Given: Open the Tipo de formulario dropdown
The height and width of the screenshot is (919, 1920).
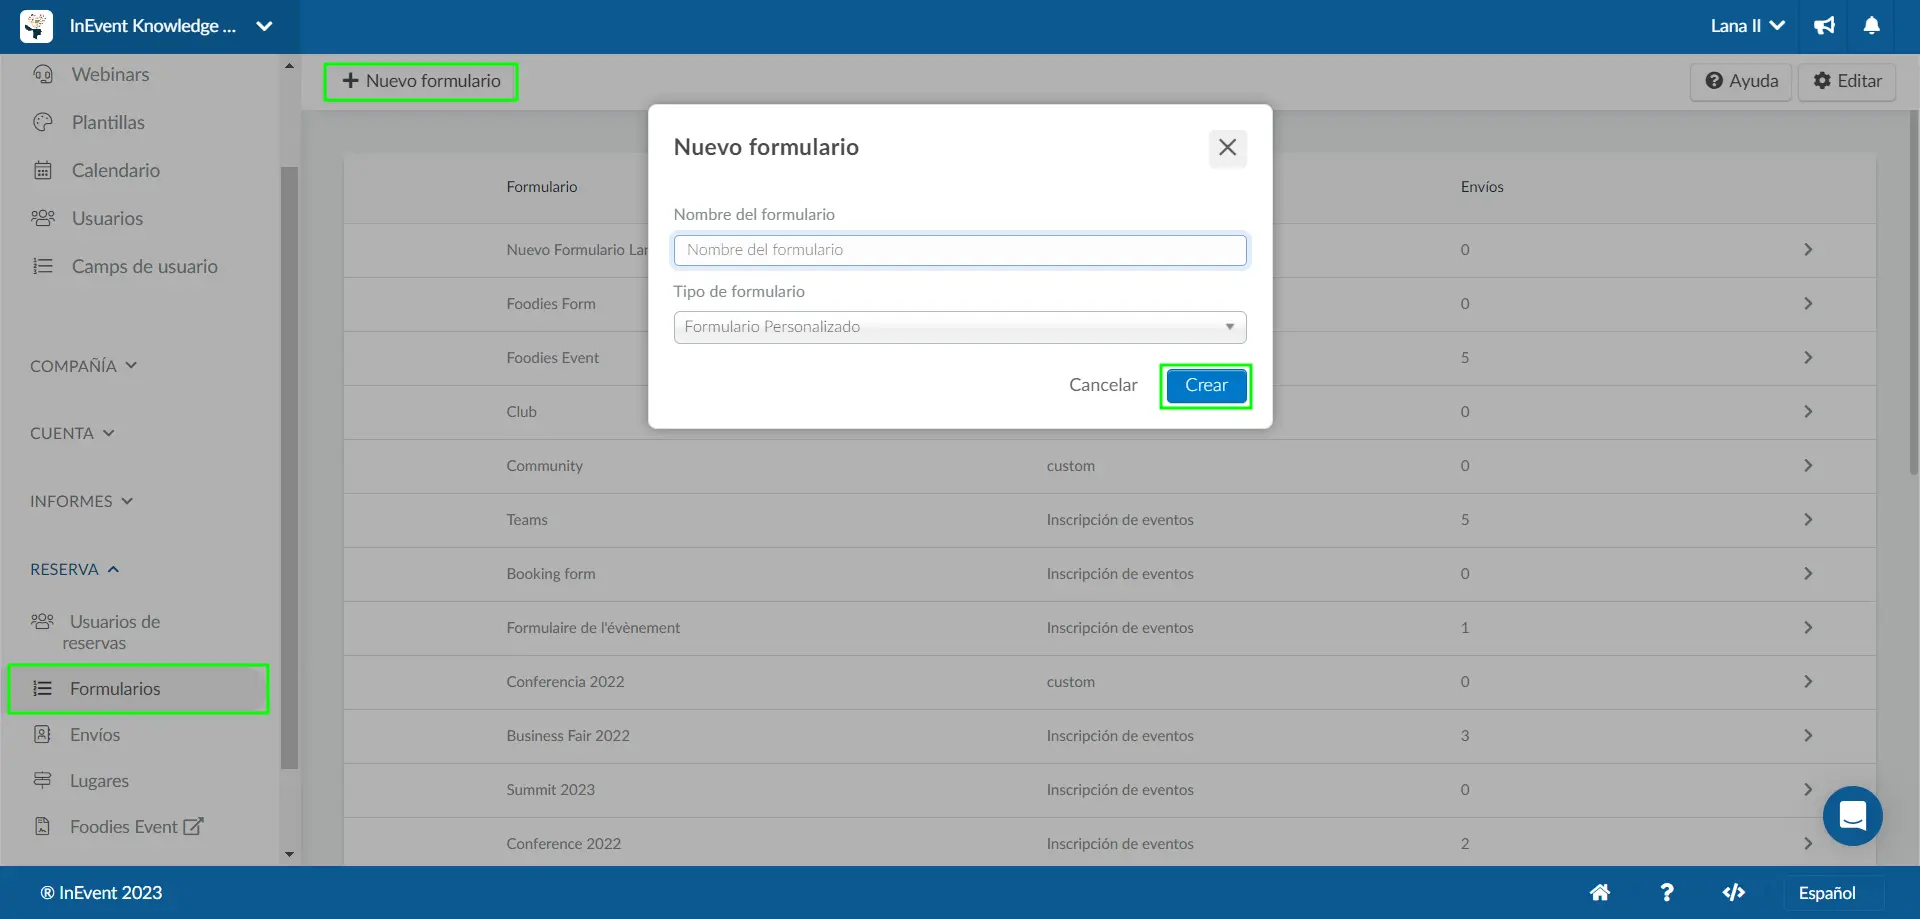Looking at the screenshot, I should [960, 328].
